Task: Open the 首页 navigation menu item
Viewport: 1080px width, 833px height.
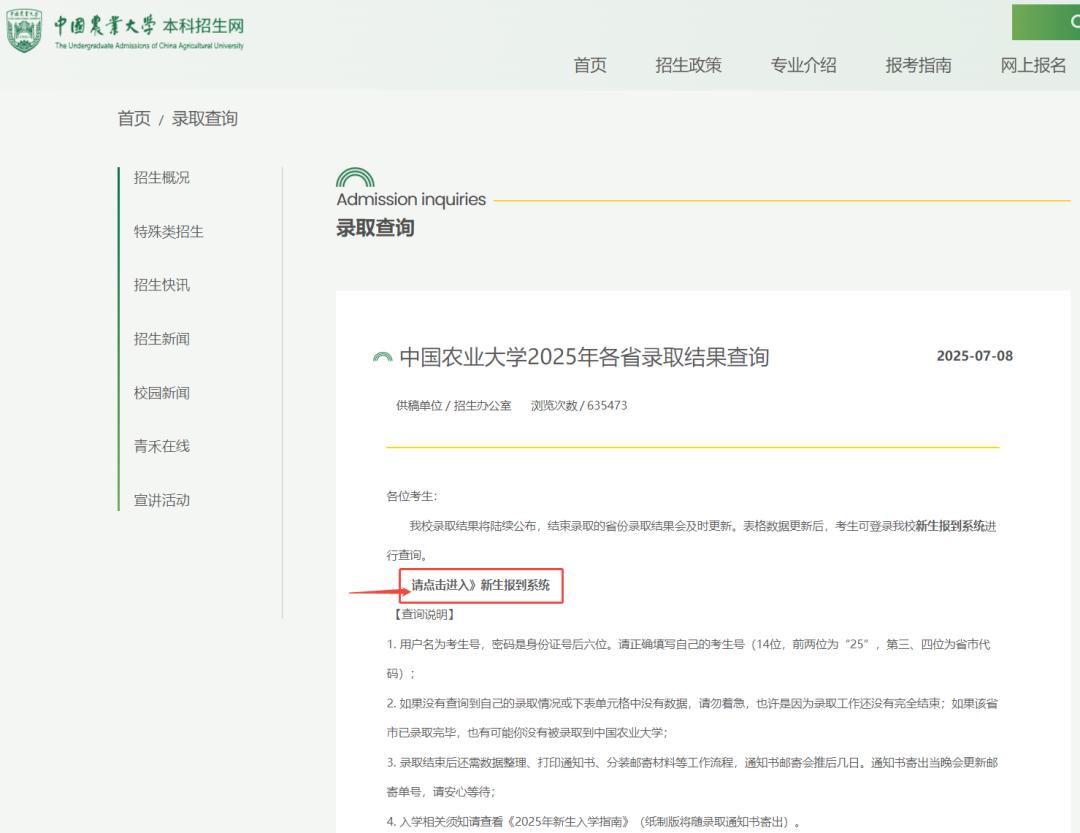Action: click(590, 65)
